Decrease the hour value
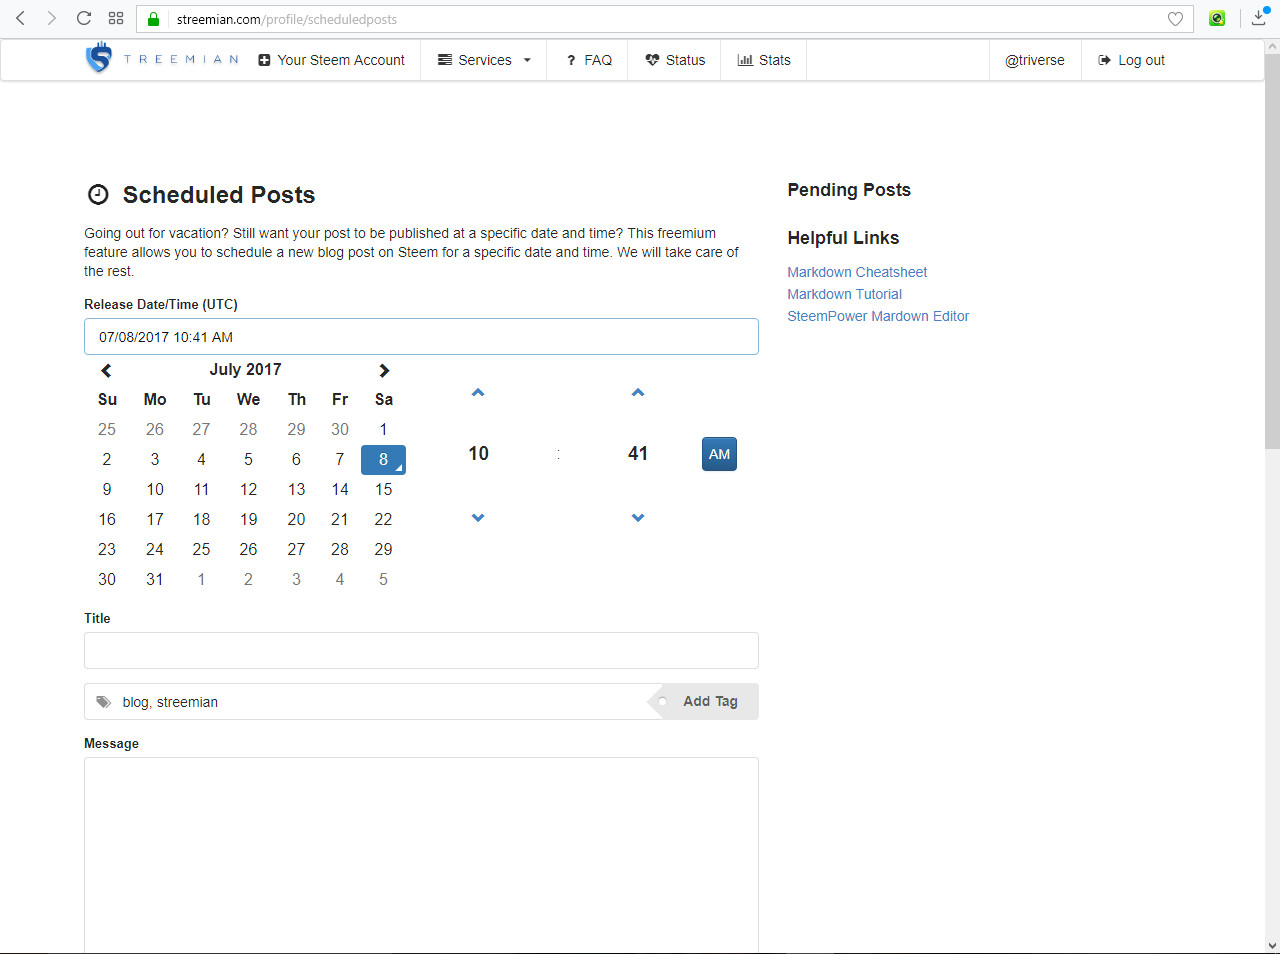 (478, 518)
